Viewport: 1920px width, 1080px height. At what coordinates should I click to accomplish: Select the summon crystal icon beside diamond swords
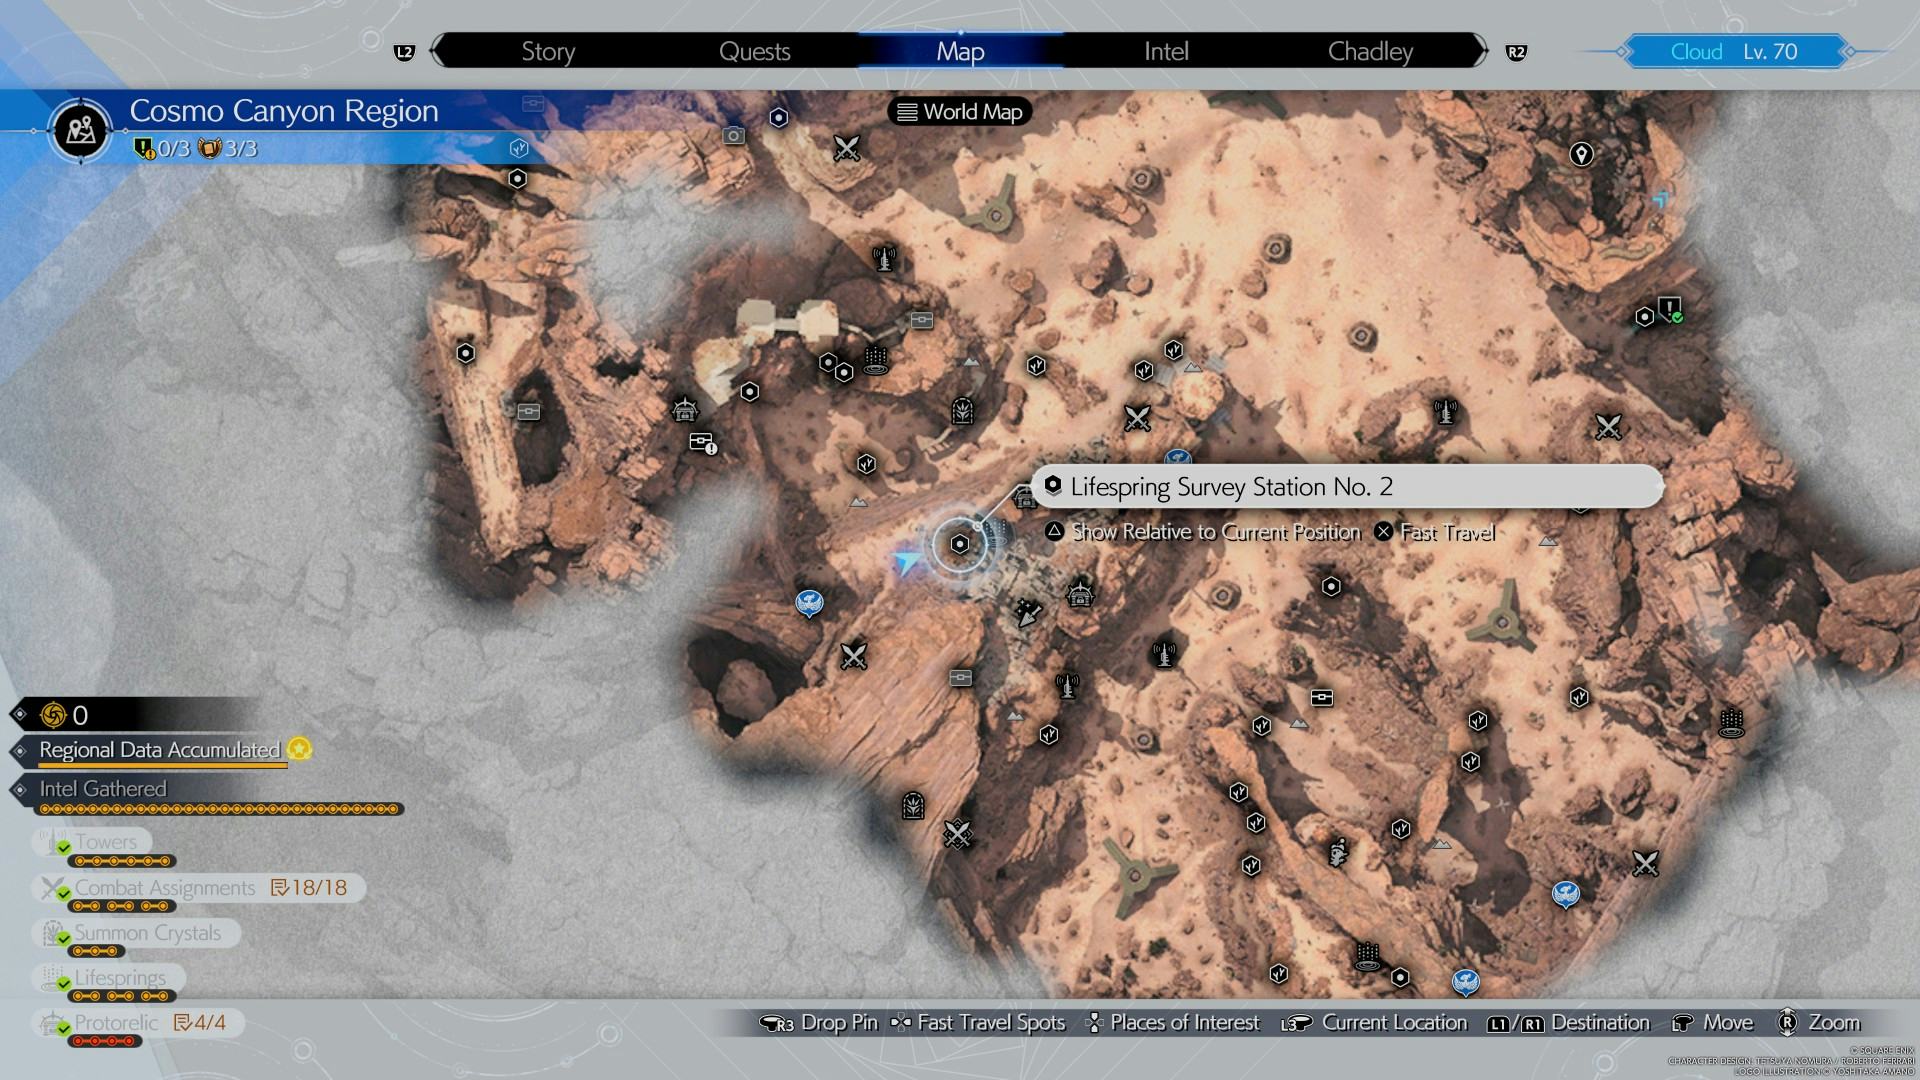click(x=913, y=805)
